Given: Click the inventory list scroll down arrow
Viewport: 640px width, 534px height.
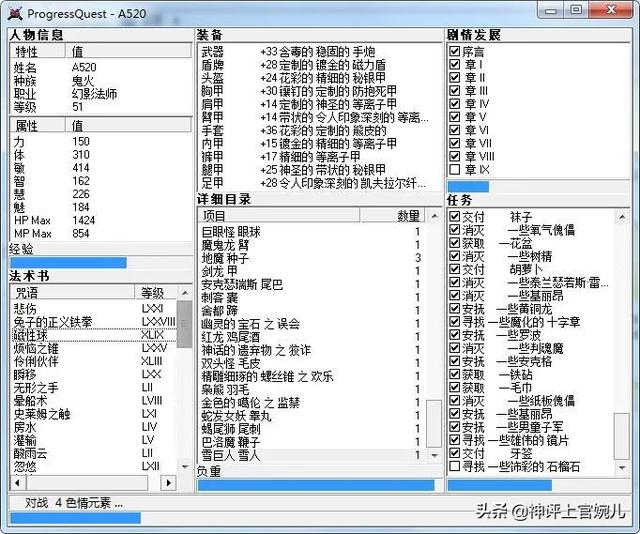Looking at the screenshot, I should point(434,455).
